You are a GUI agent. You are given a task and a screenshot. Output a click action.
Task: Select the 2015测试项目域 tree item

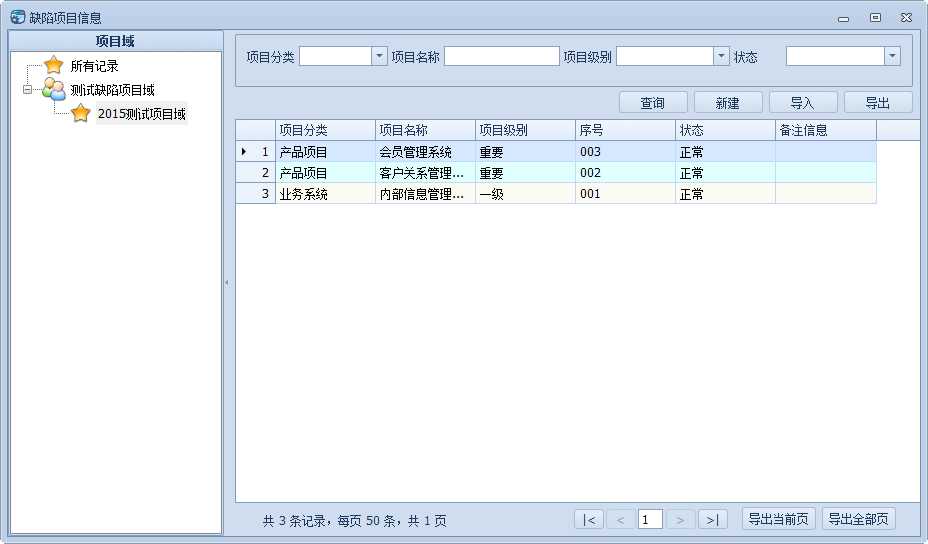[x=141, y=114]
